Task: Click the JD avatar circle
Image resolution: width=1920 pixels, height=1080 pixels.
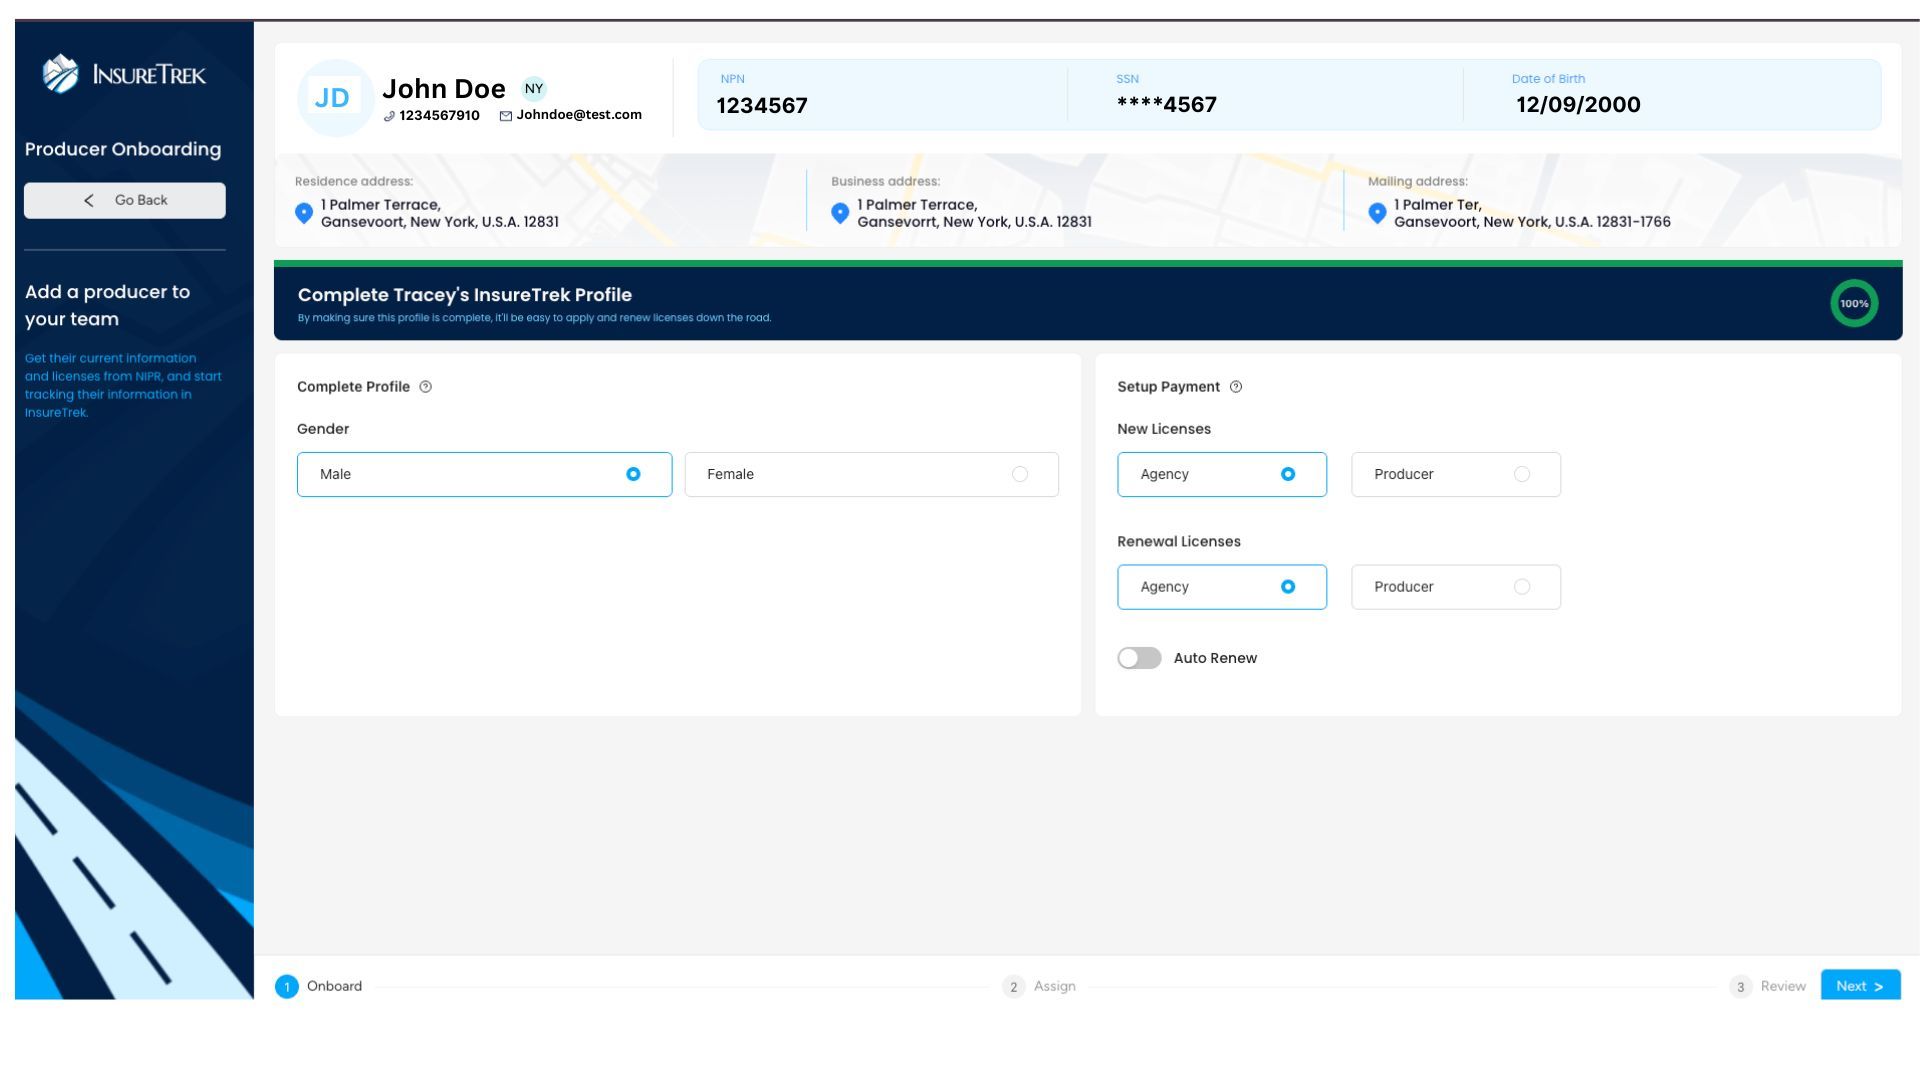Action: pyautogui.click(x=334, y=97)
